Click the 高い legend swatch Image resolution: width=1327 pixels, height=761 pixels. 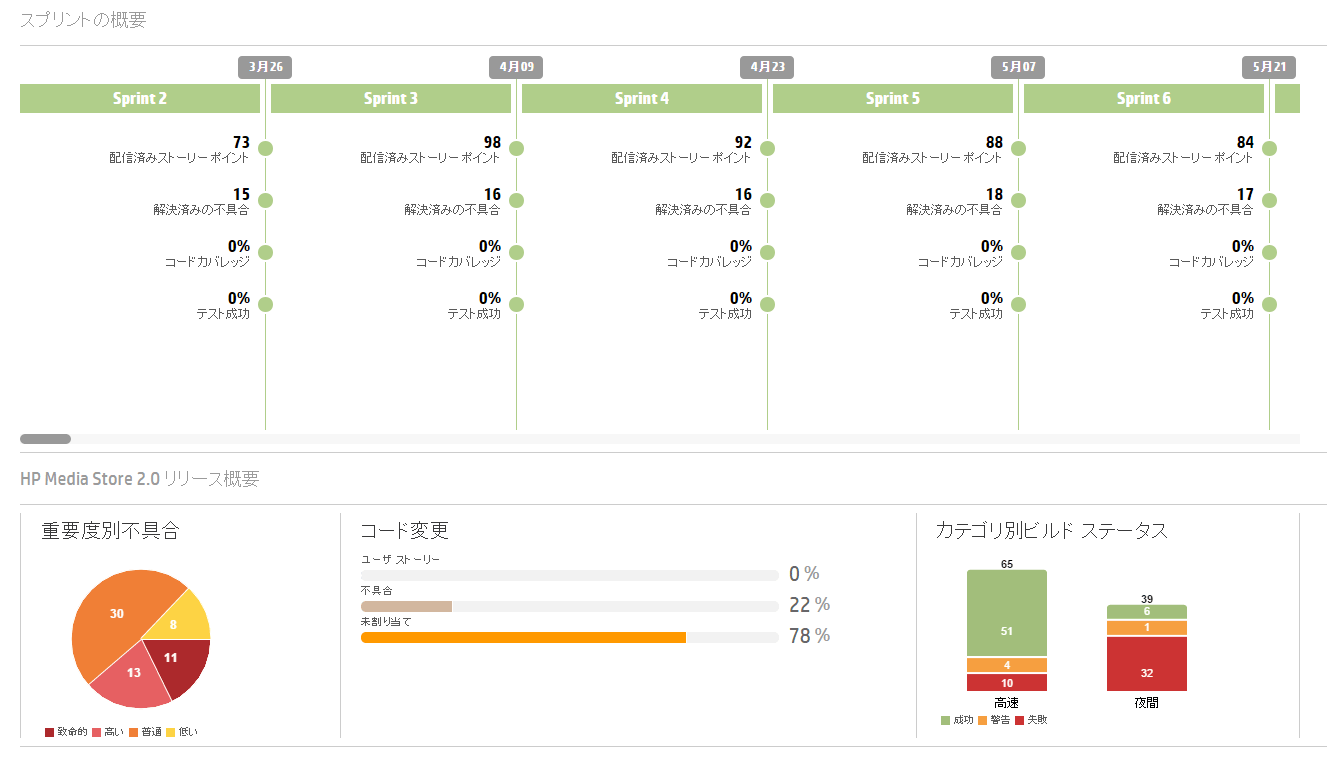97,732
